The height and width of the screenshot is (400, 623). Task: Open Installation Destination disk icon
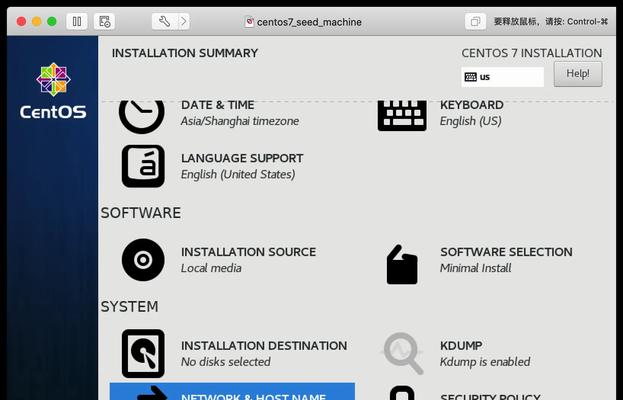point(143,354)
